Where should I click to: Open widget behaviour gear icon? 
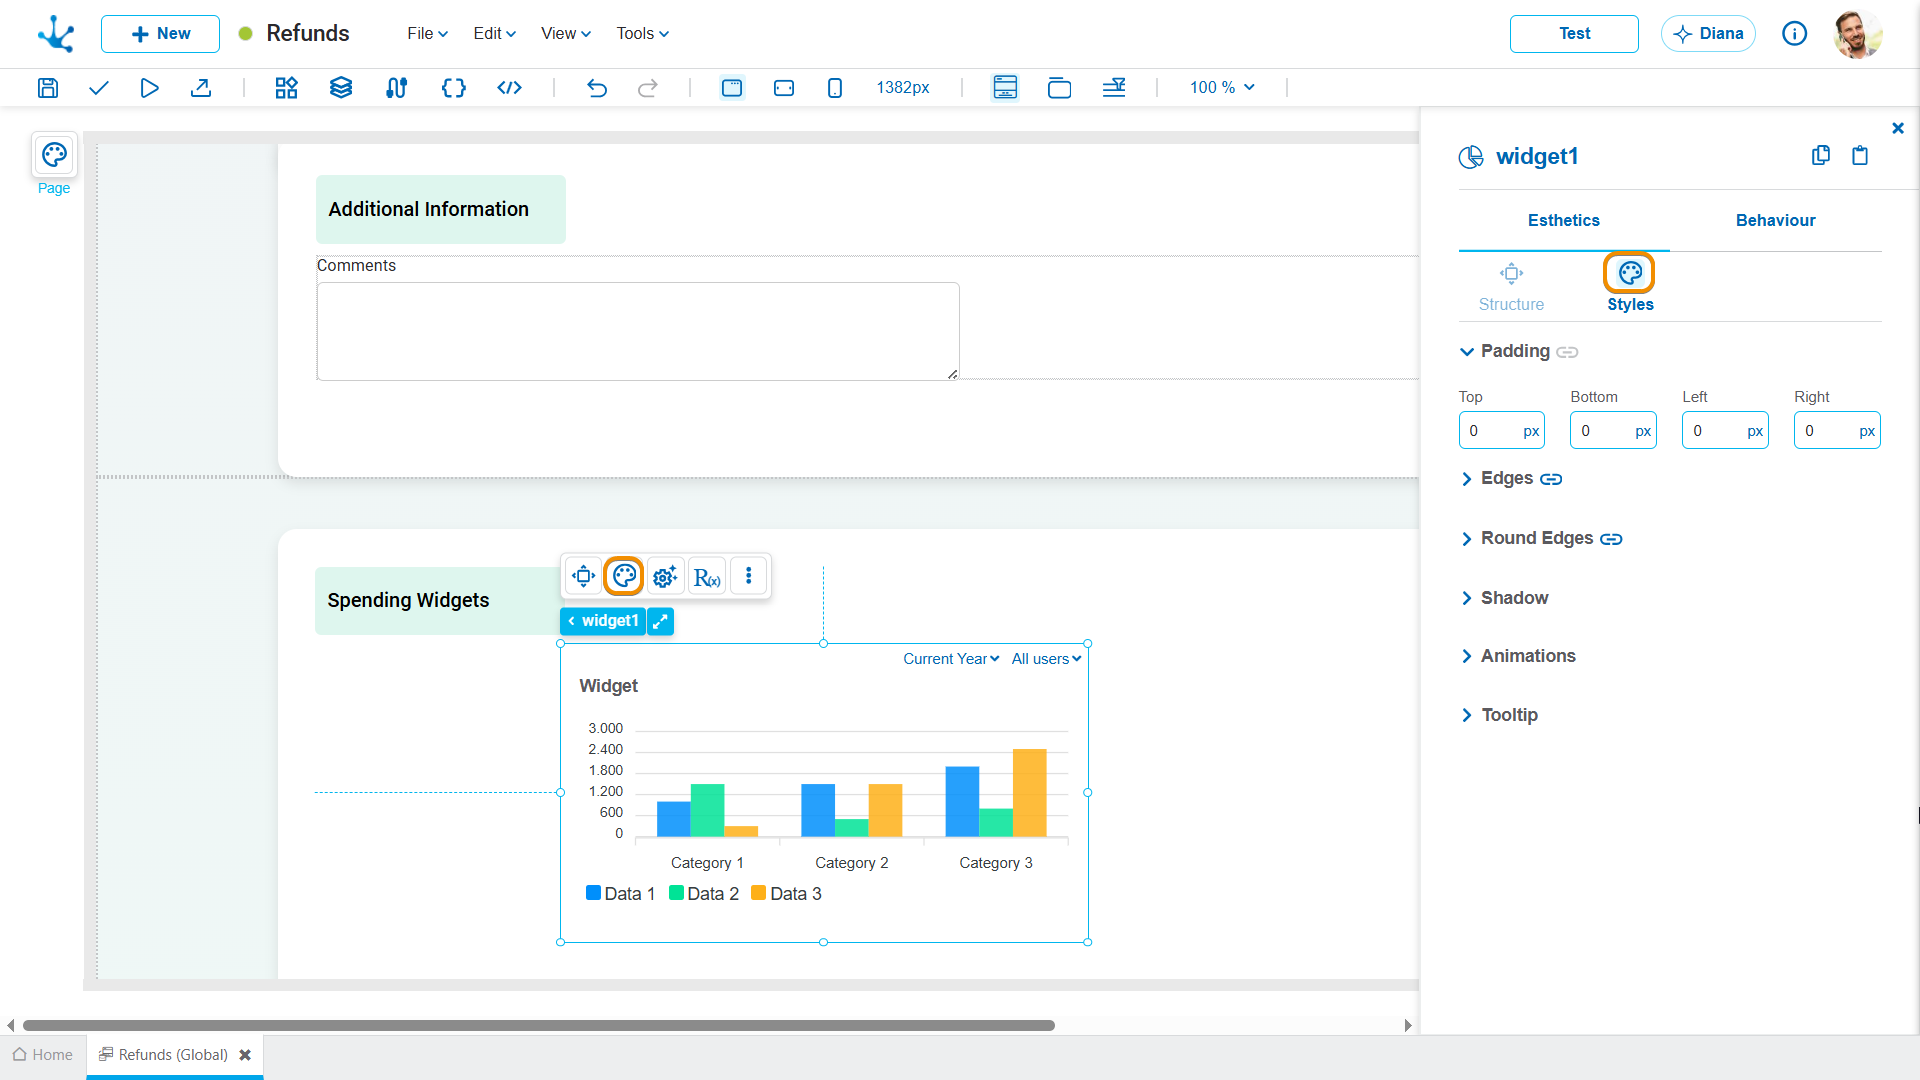[665, 576]
